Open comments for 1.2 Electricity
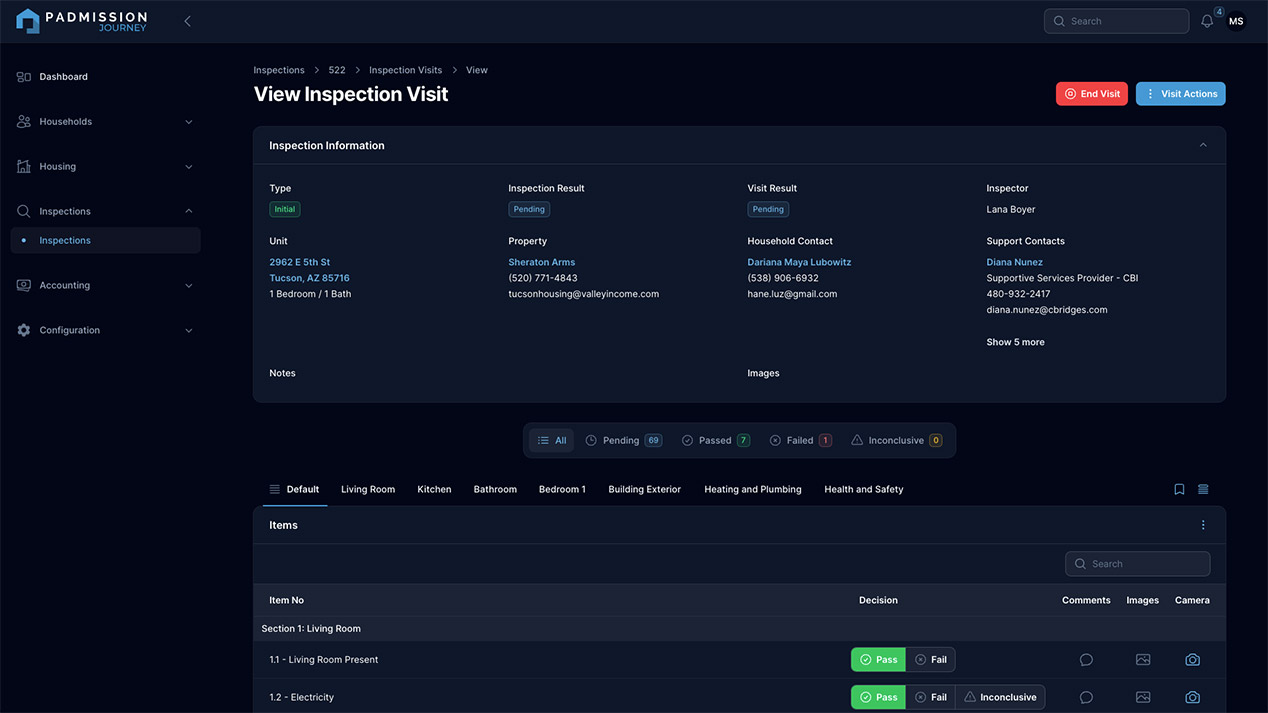The image size is (1268, 713). click(1086, 698)
